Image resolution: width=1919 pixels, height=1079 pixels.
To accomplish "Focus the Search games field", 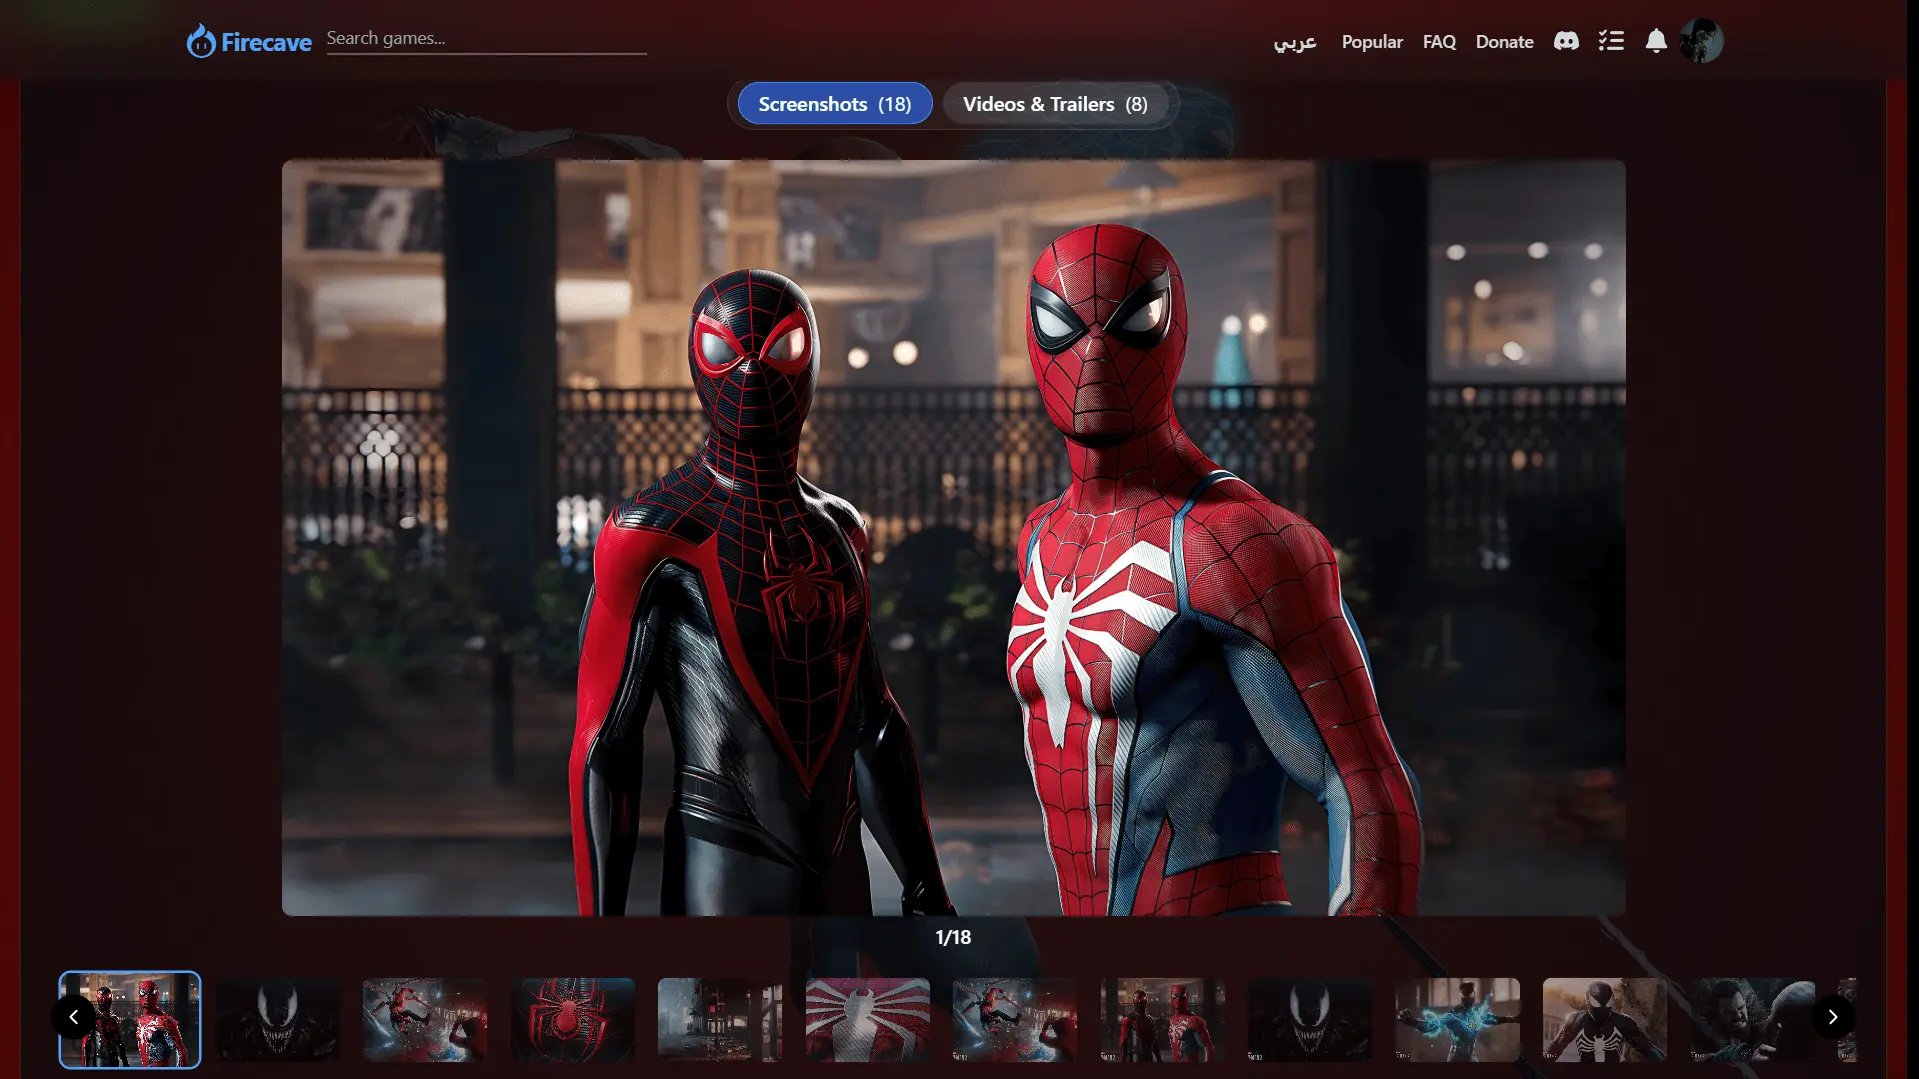I will 486,39.
